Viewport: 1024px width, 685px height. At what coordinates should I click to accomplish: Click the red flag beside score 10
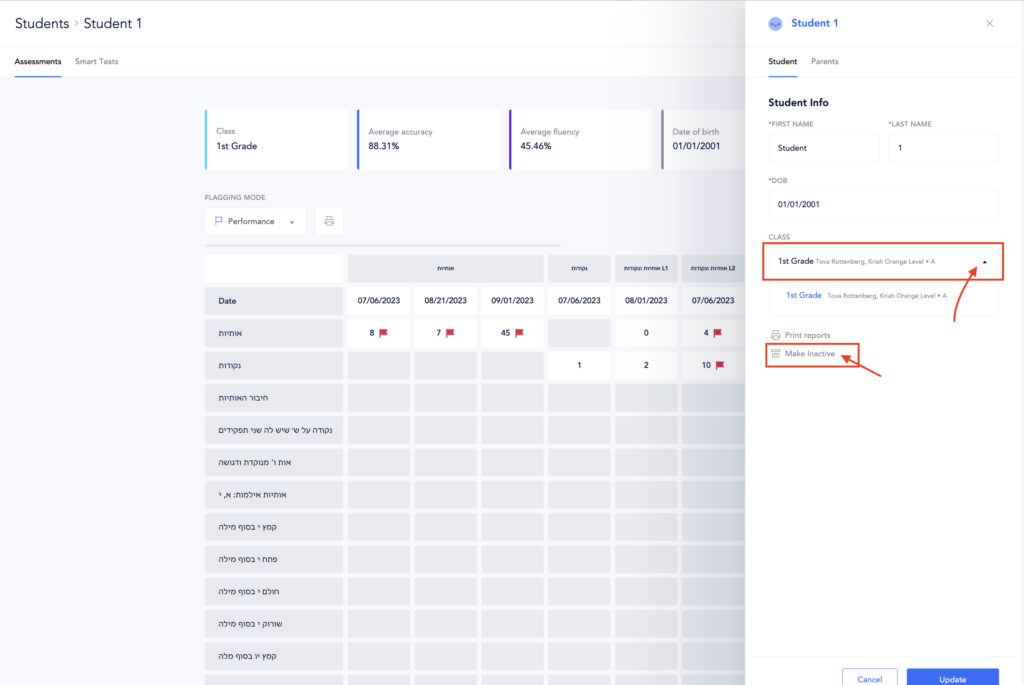pyautogui.click(x=718, y=365)
